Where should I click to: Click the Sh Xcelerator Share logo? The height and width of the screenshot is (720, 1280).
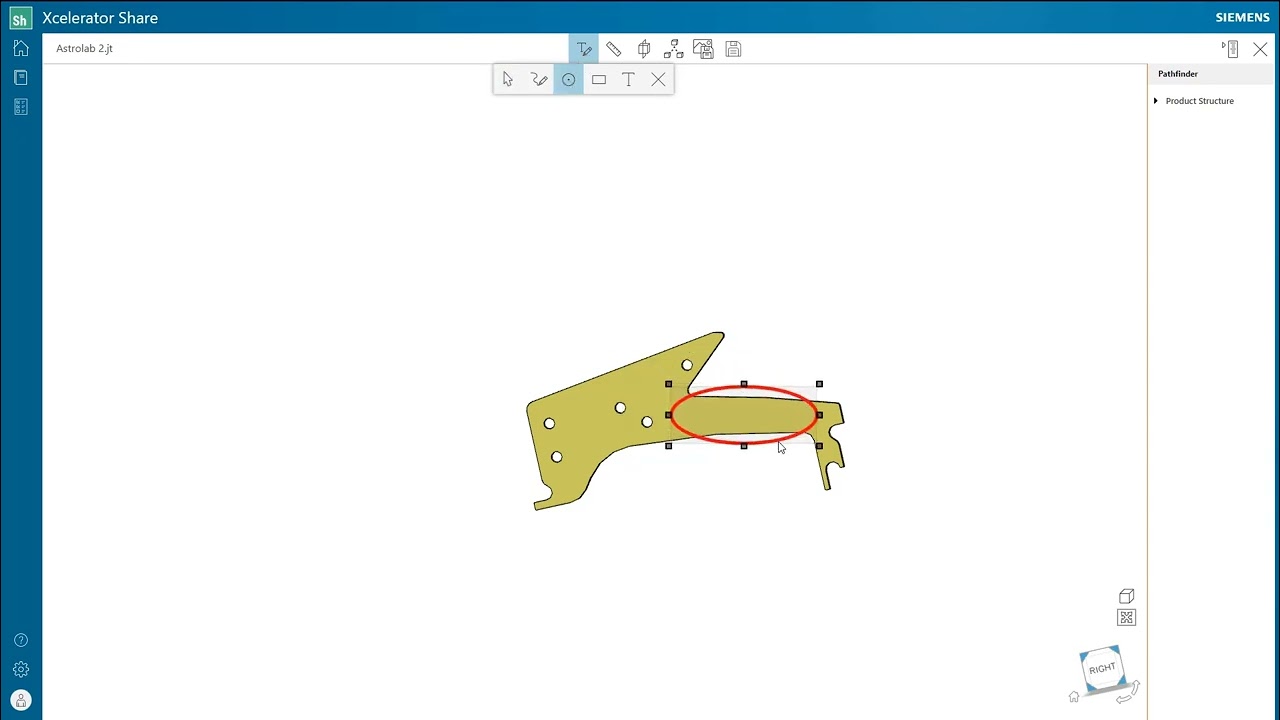point(20,18)
